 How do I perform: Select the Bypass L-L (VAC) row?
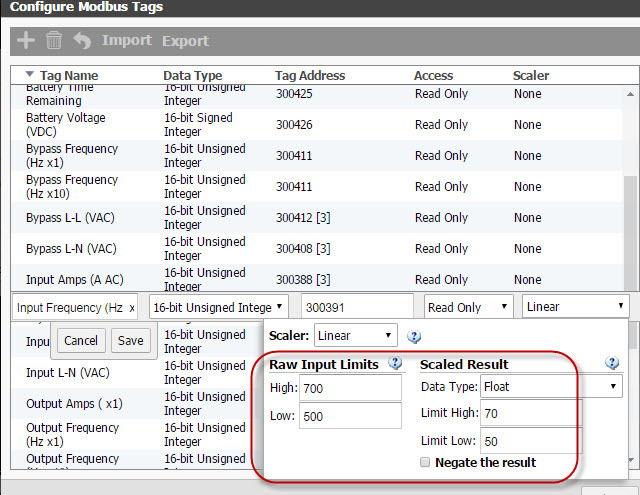[317, 218]
